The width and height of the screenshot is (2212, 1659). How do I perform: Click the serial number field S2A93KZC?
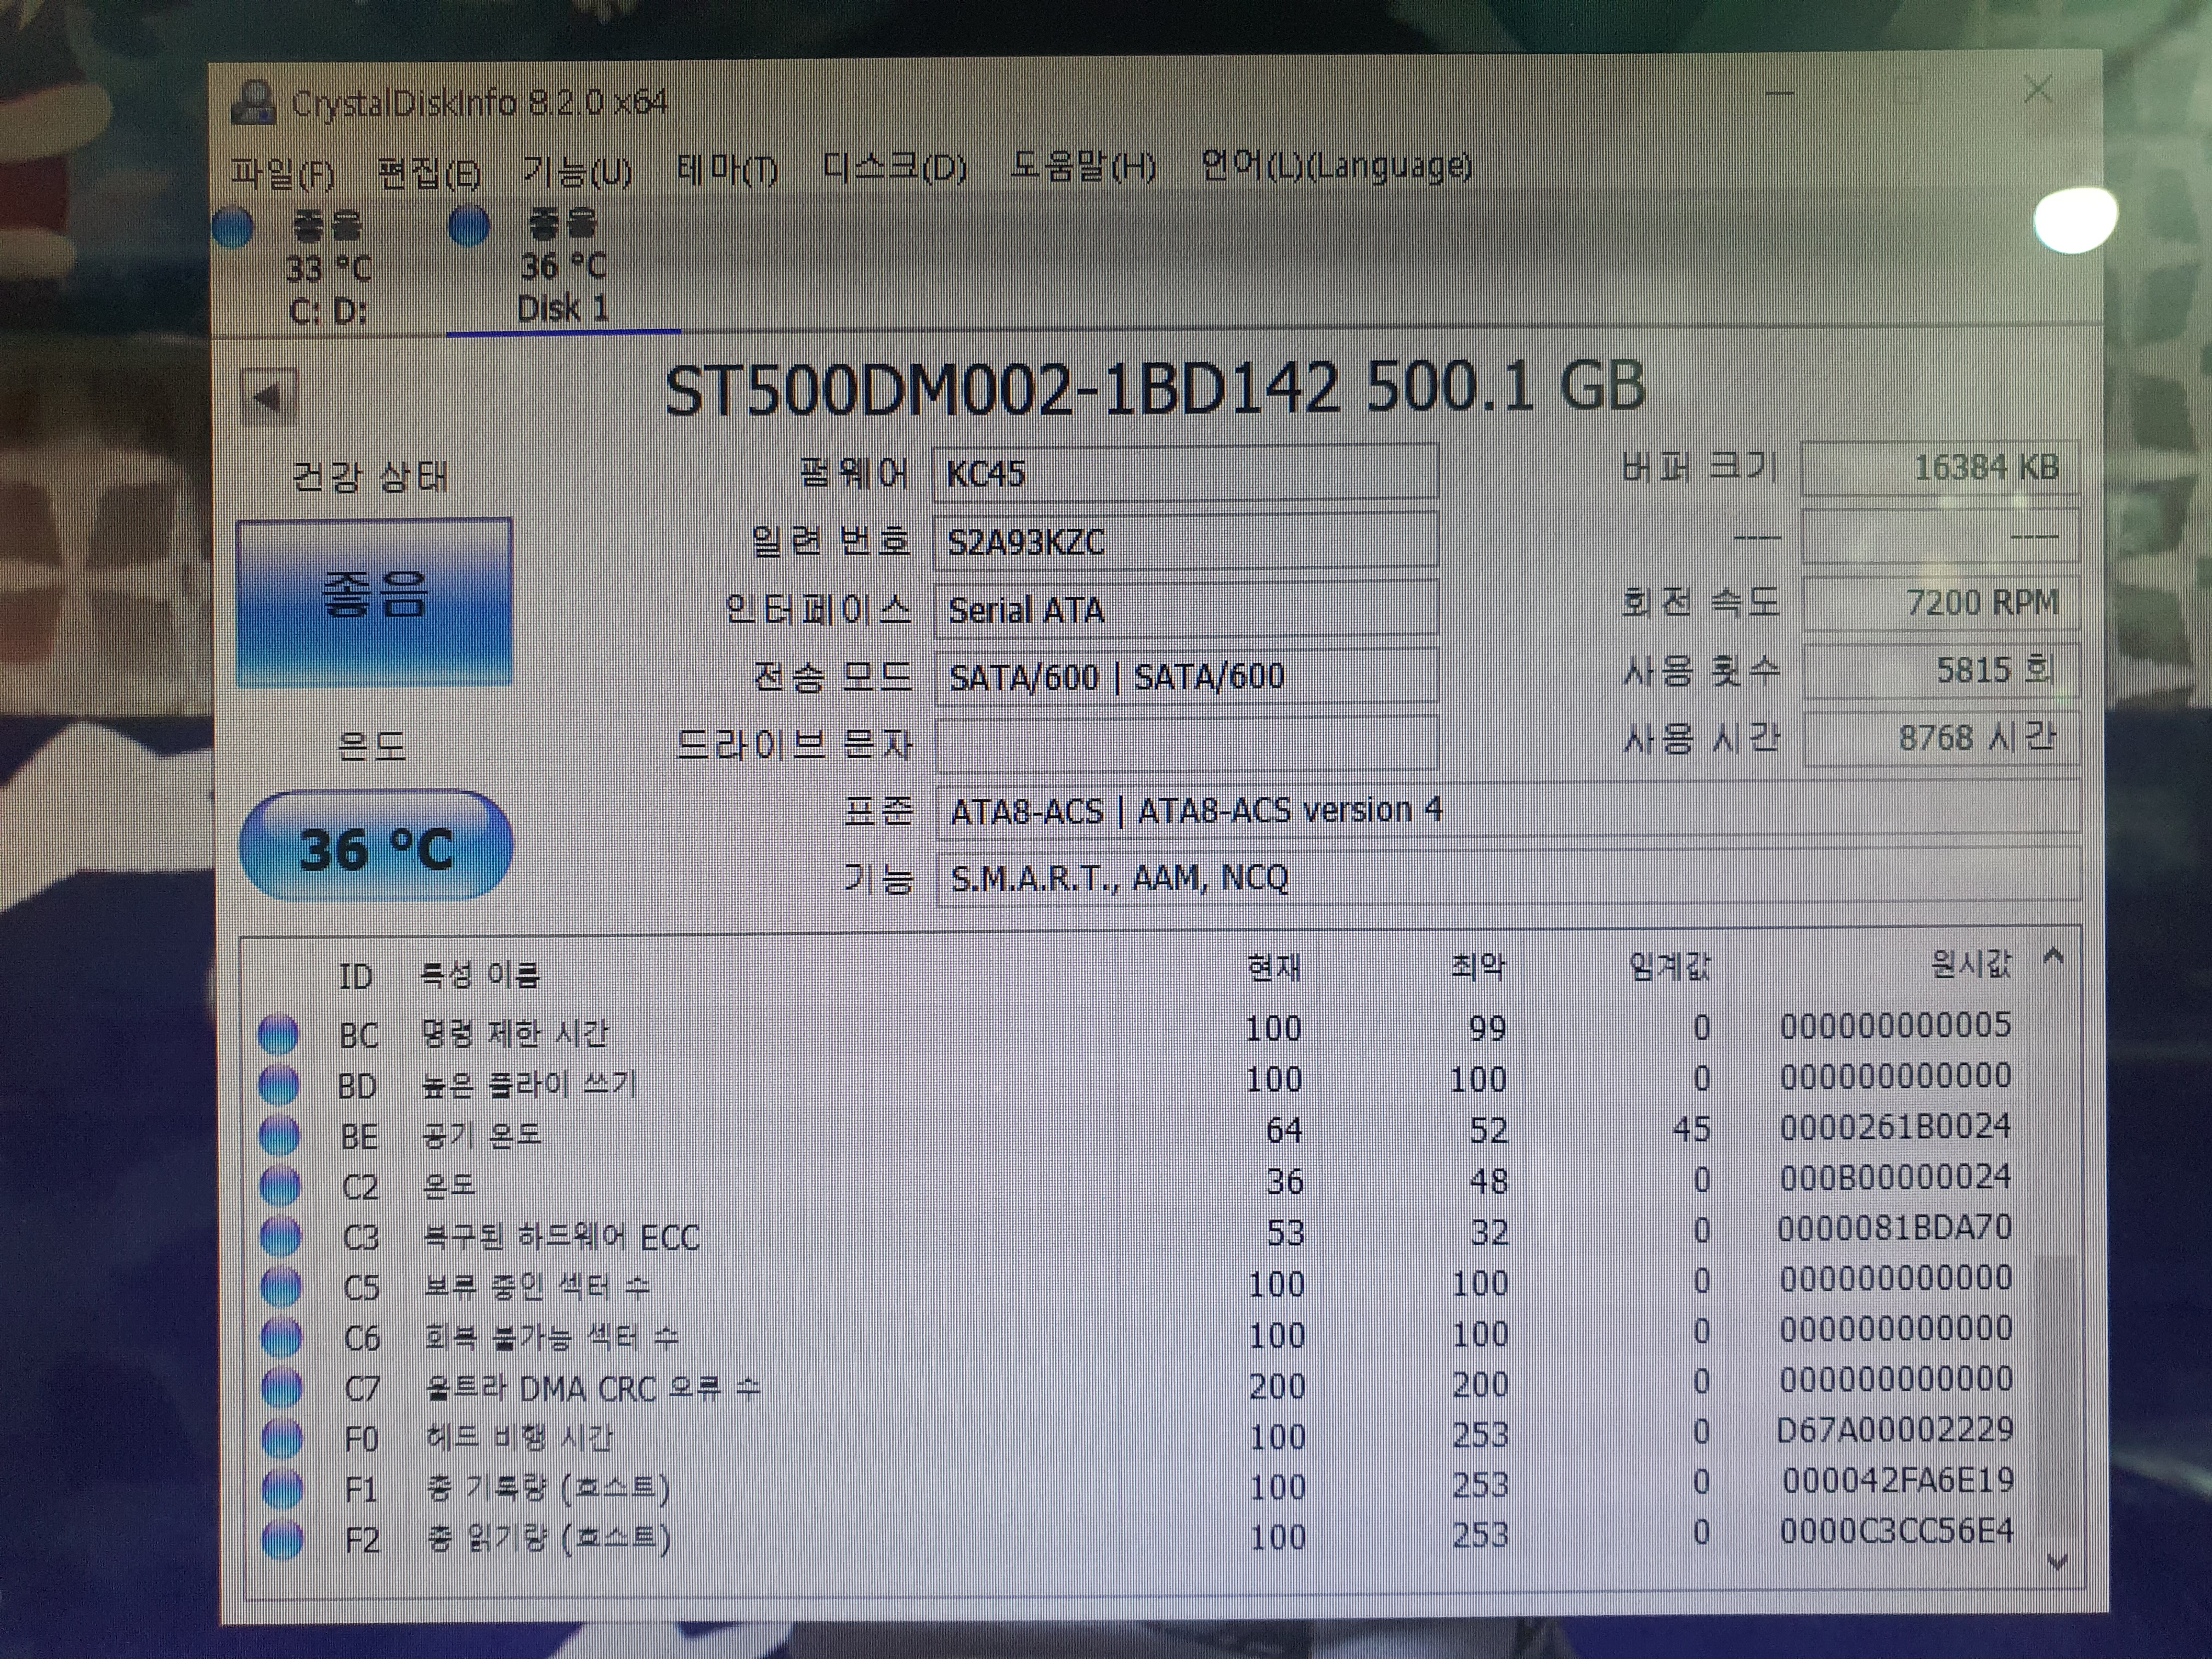1186,540
